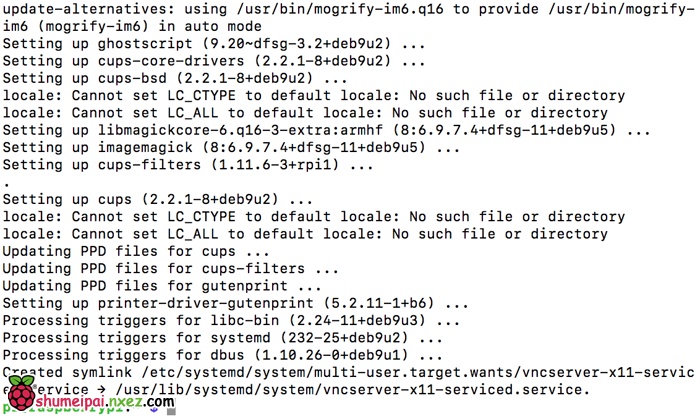
Task: Click the "Setting up imagemagick" line
Action: (231, 147)
